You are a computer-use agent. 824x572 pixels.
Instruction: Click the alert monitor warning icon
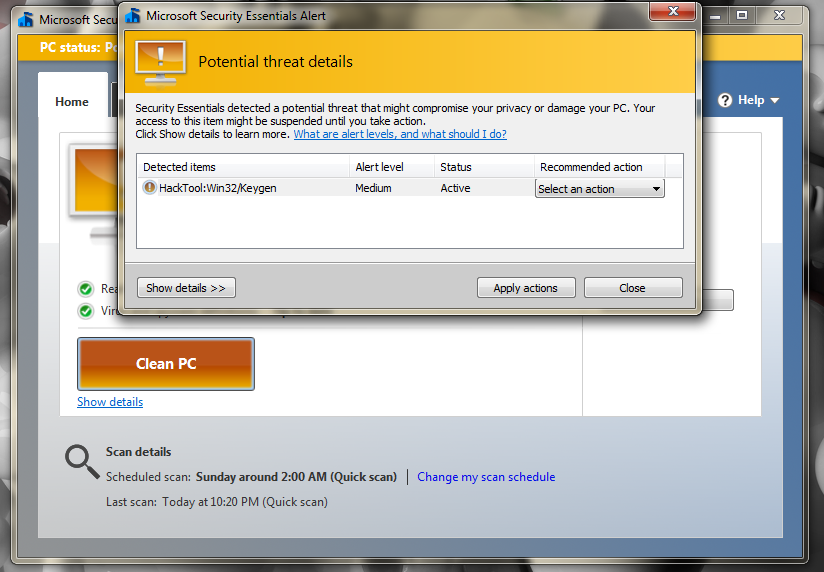click(x=160, y=64)
